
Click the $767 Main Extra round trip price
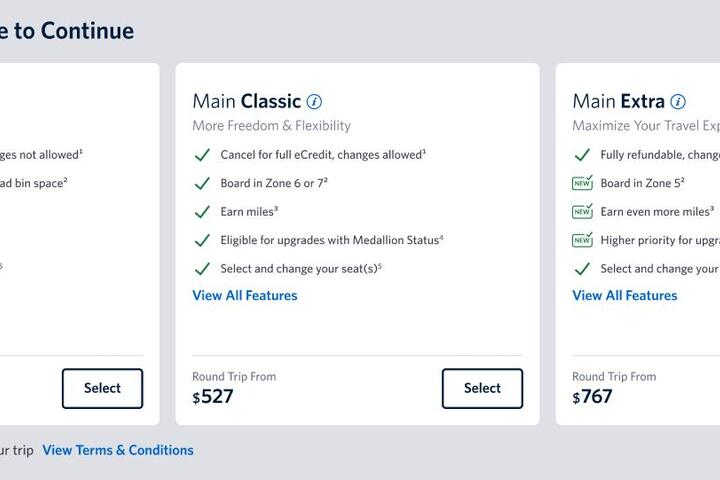coord(593,397)
